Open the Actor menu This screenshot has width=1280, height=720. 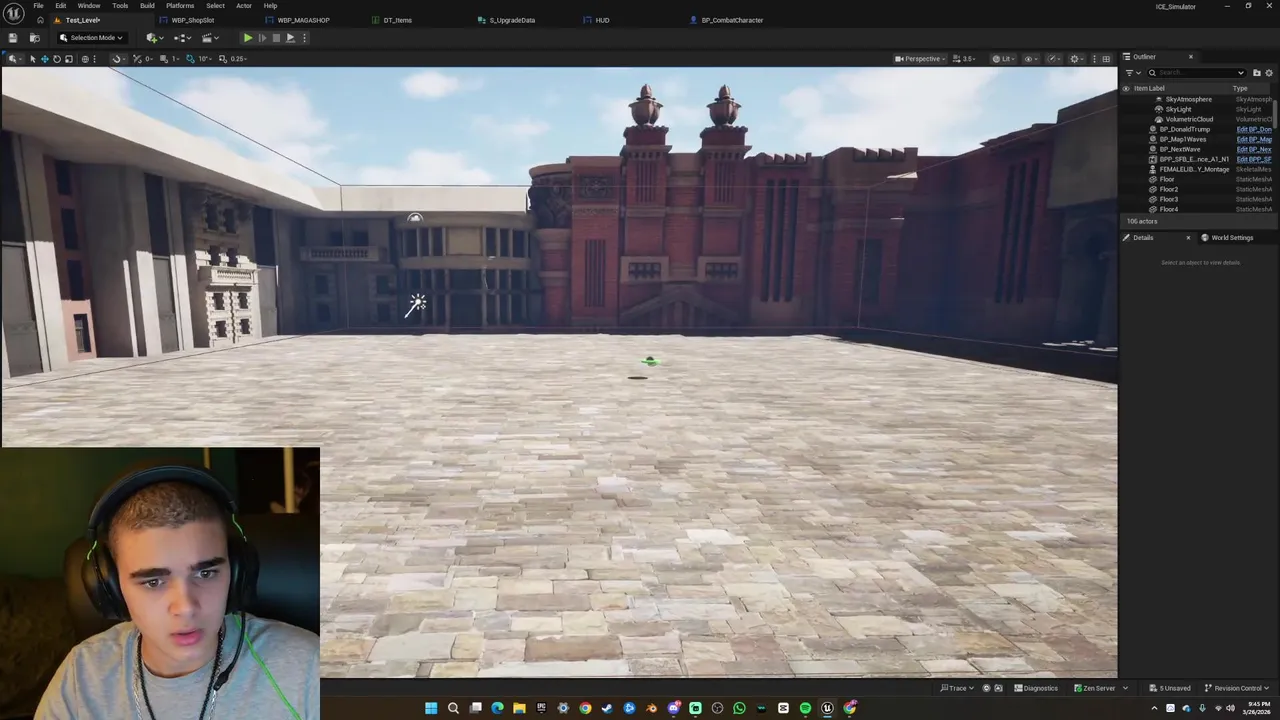coord(244,6)
